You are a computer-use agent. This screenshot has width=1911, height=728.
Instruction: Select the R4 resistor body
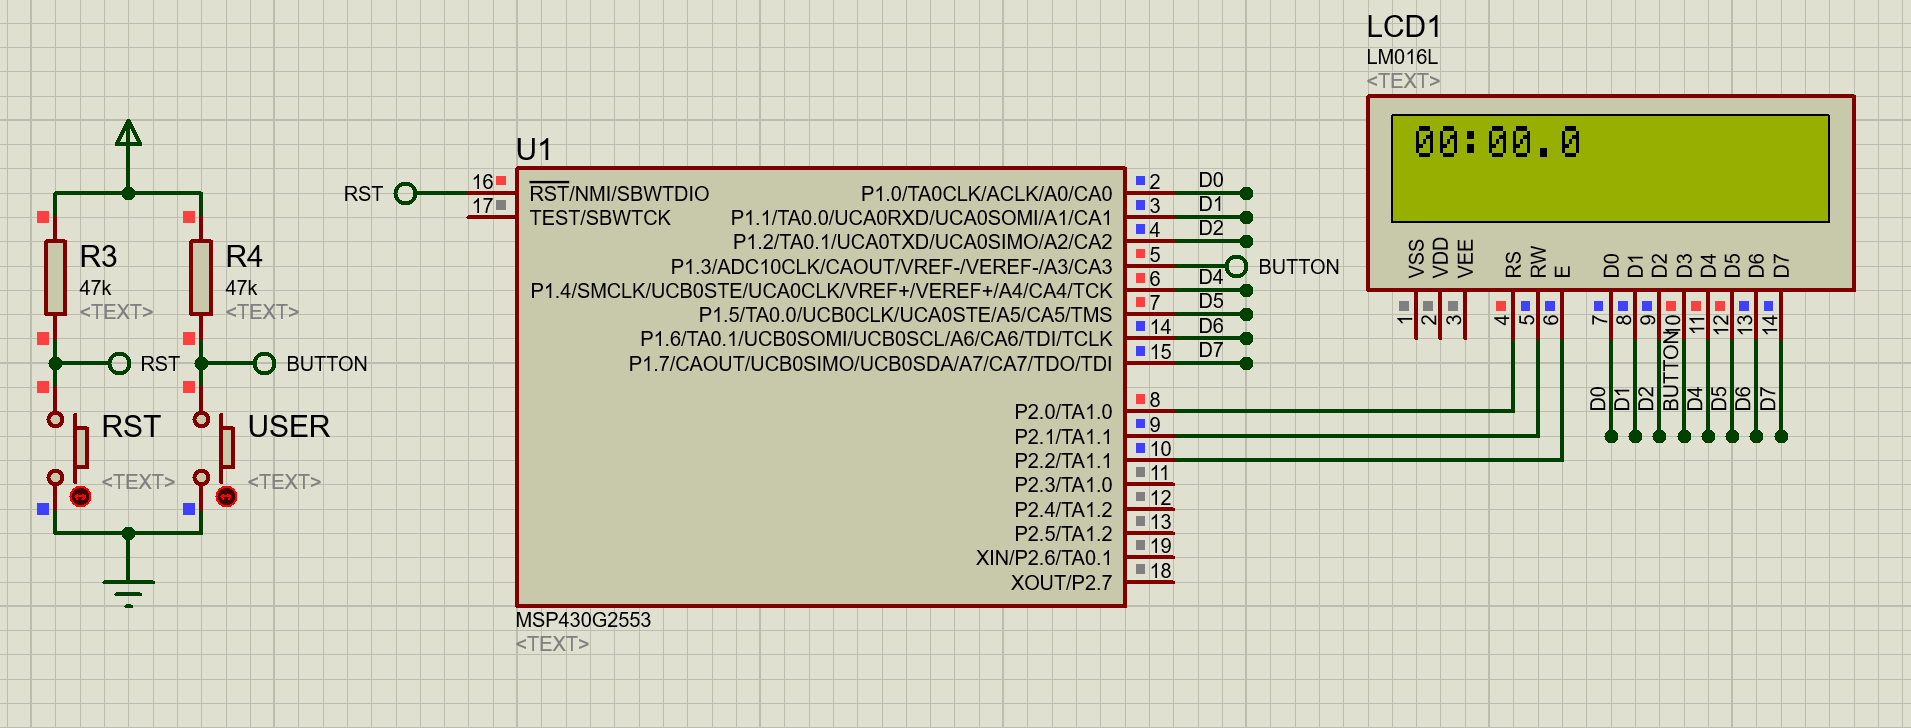click(x=201, y=277)
